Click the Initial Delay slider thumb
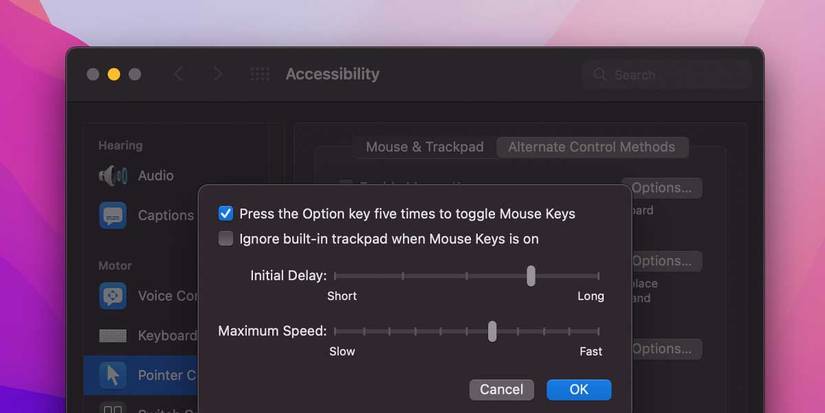The height and width of the screenshot is (413, 825). (531, 276)
